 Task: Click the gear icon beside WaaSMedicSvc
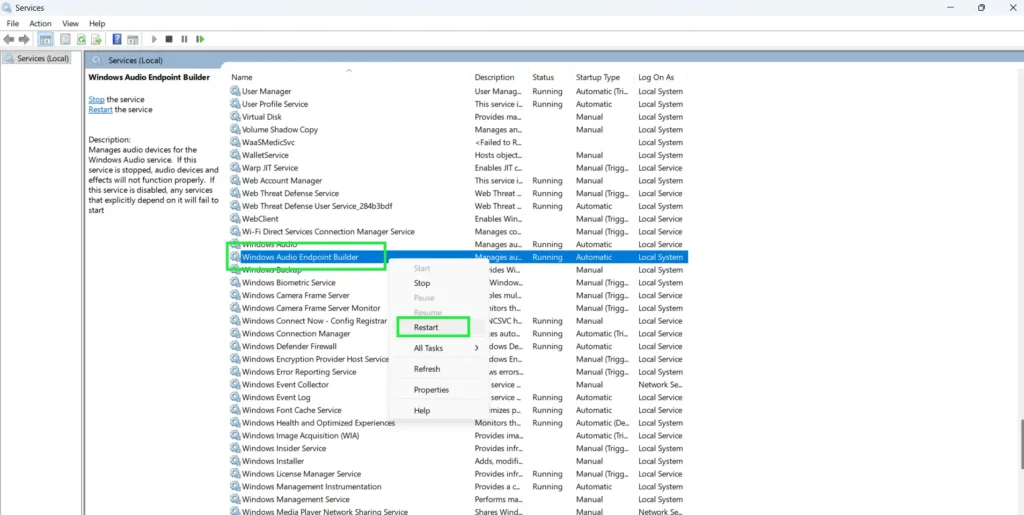(235, 142)
